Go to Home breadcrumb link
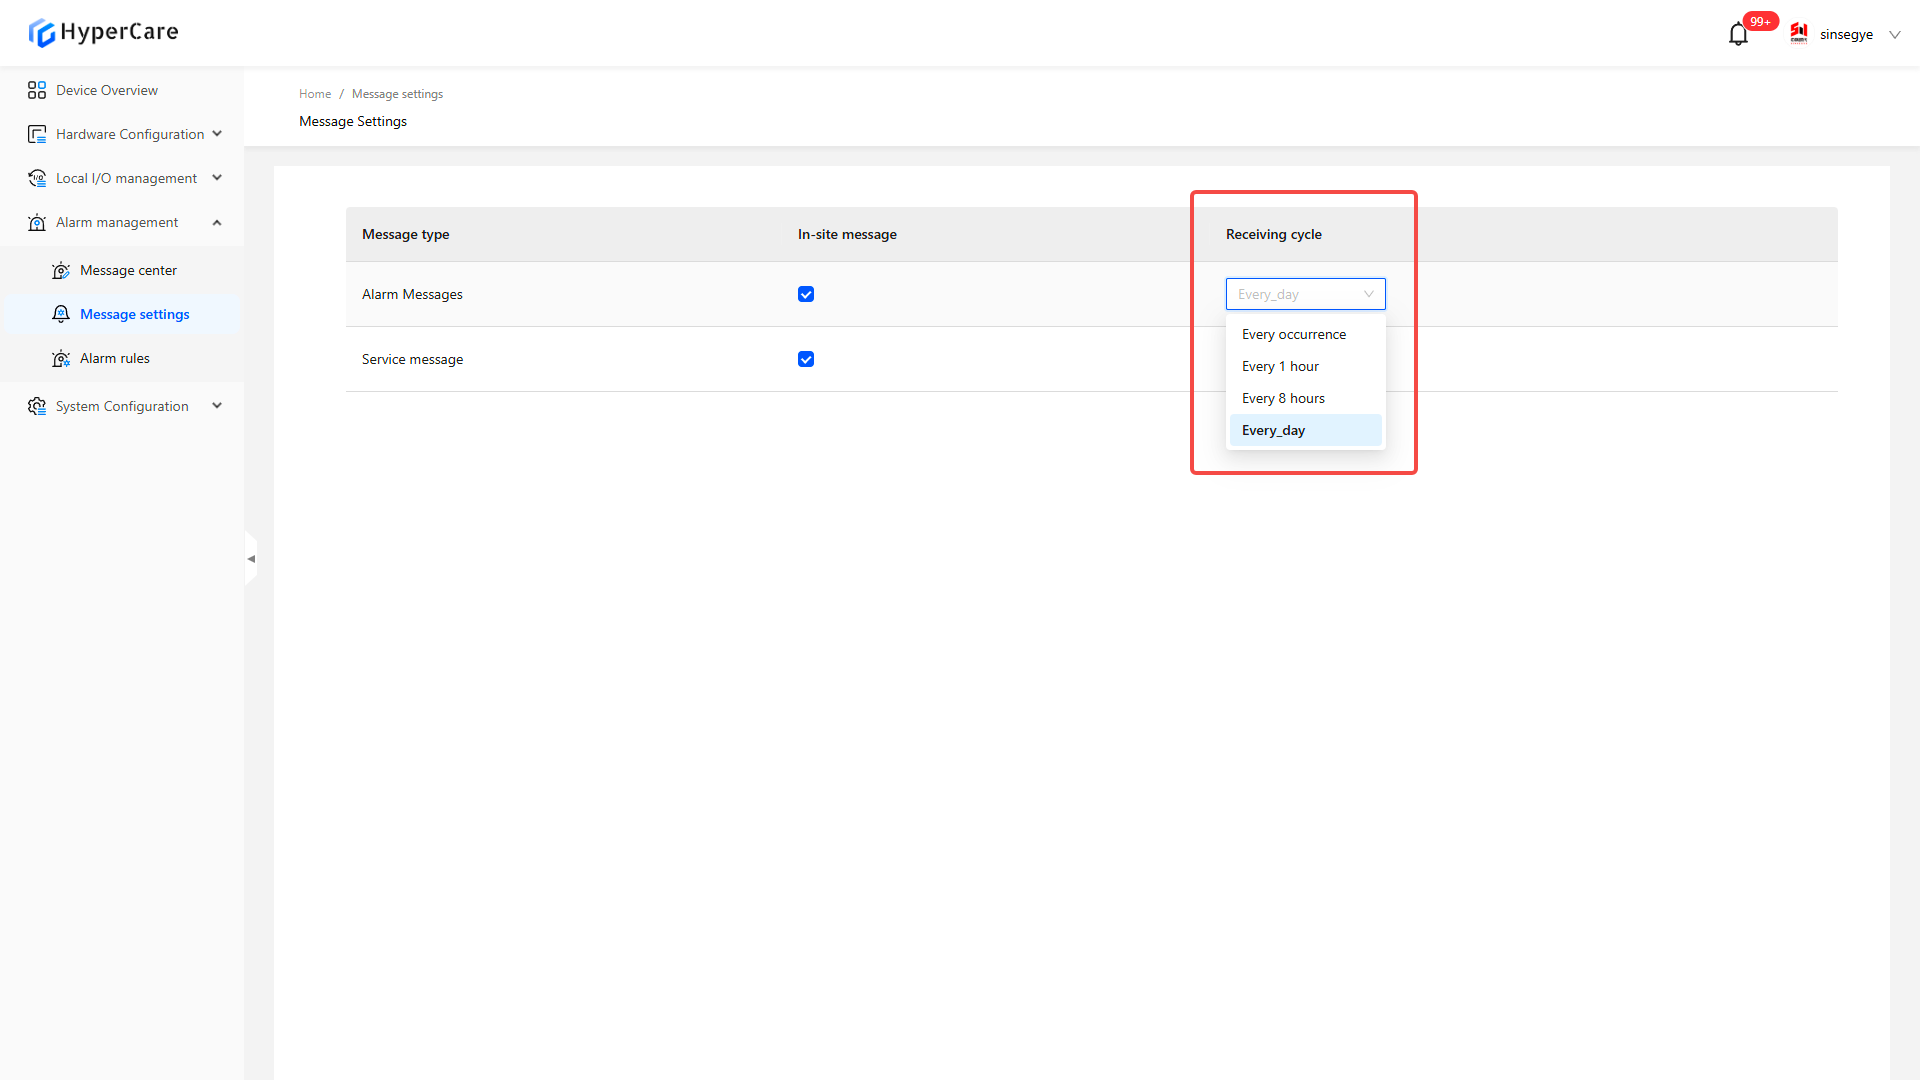 (x=314, y=94)
